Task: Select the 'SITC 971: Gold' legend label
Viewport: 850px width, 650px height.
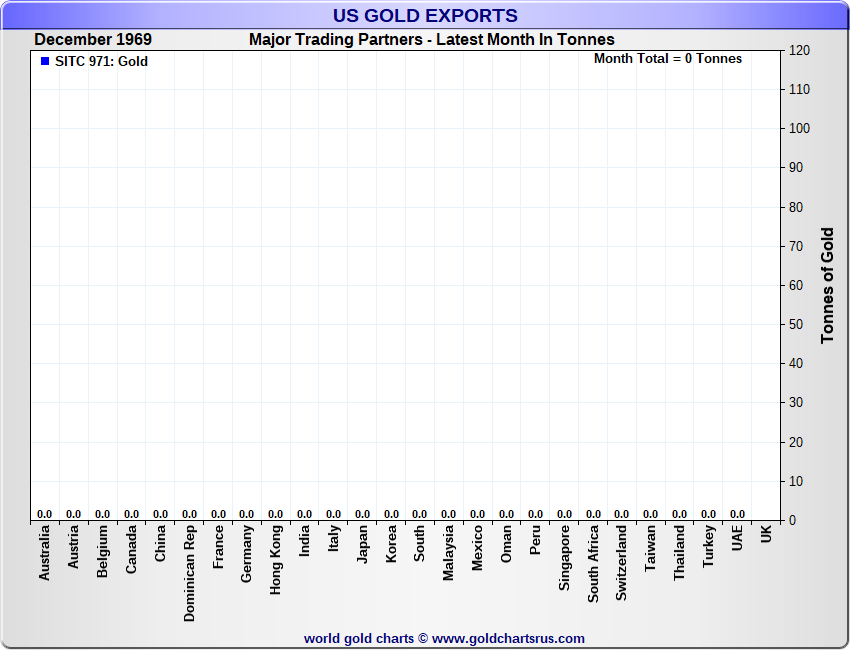Action: (x=101, y=61)
